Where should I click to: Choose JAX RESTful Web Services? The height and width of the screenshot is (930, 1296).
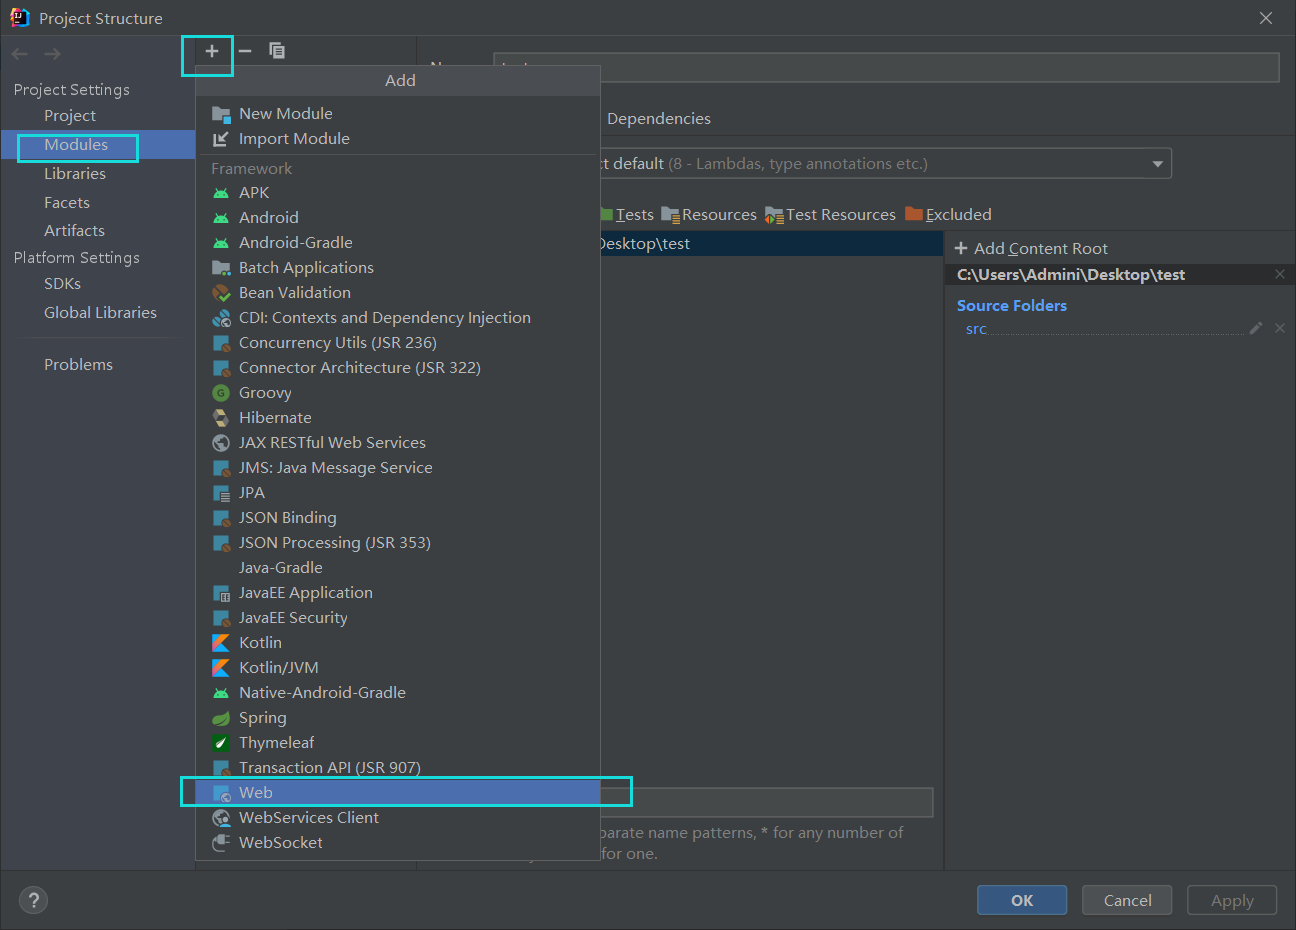click(398, 443)
